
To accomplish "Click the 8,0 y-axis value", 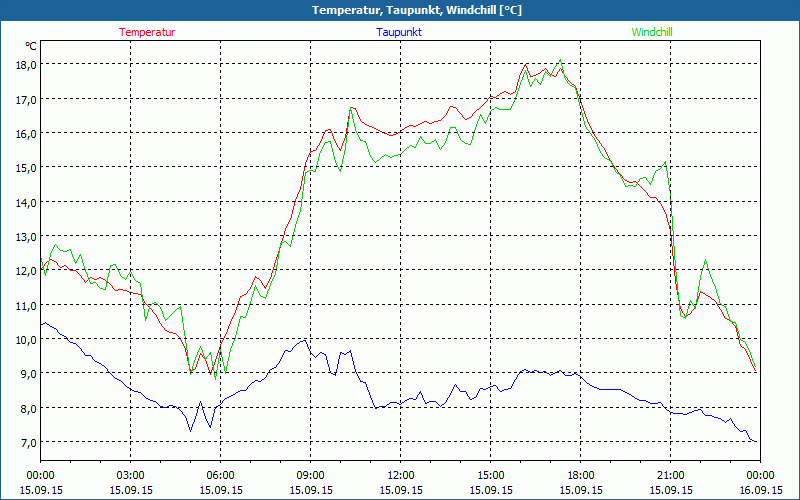I will coord(29,409).
